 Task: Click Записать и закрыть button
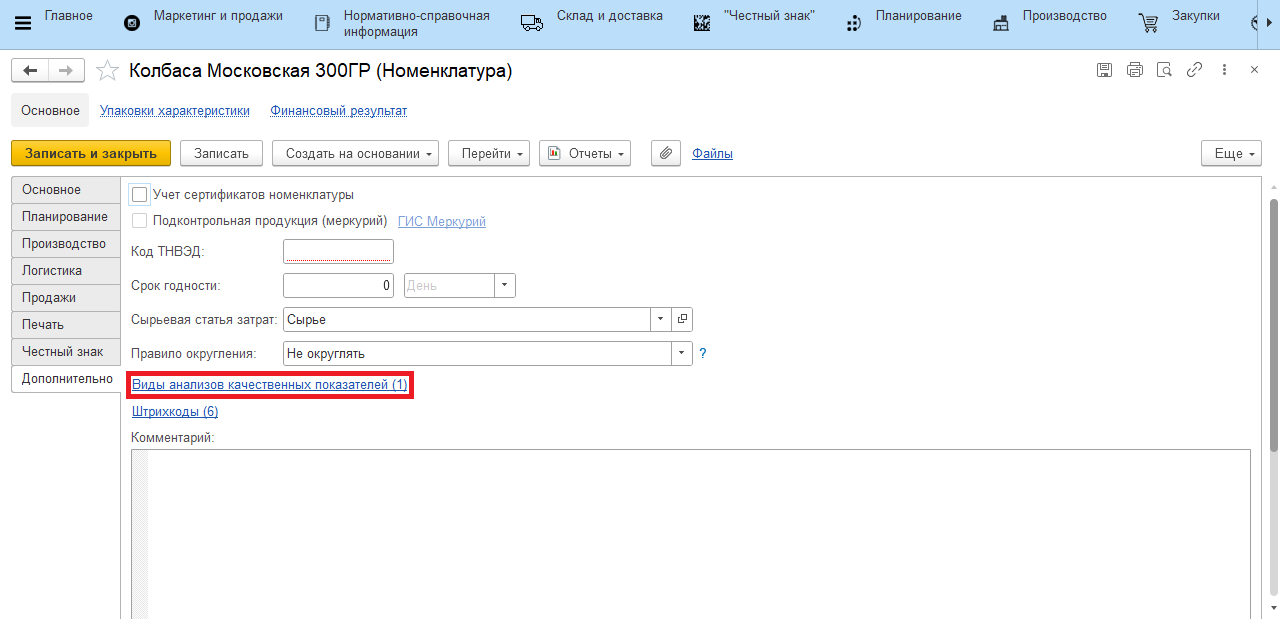pyautogui.click(x=91, y=153)
